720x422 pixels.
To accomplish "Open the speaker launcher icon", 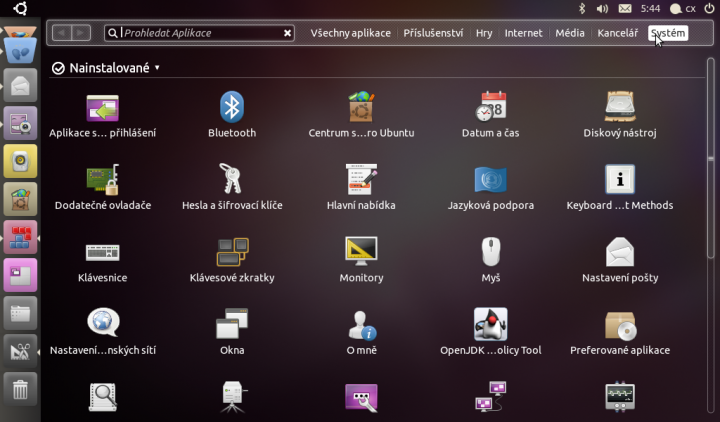I will coord(20,161).
